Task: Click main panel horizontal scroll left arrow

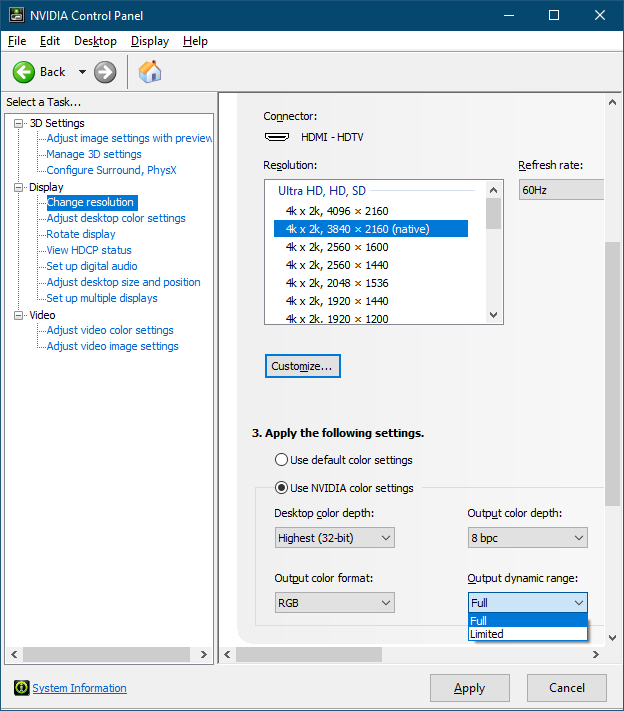Action: tap(227, 654)
